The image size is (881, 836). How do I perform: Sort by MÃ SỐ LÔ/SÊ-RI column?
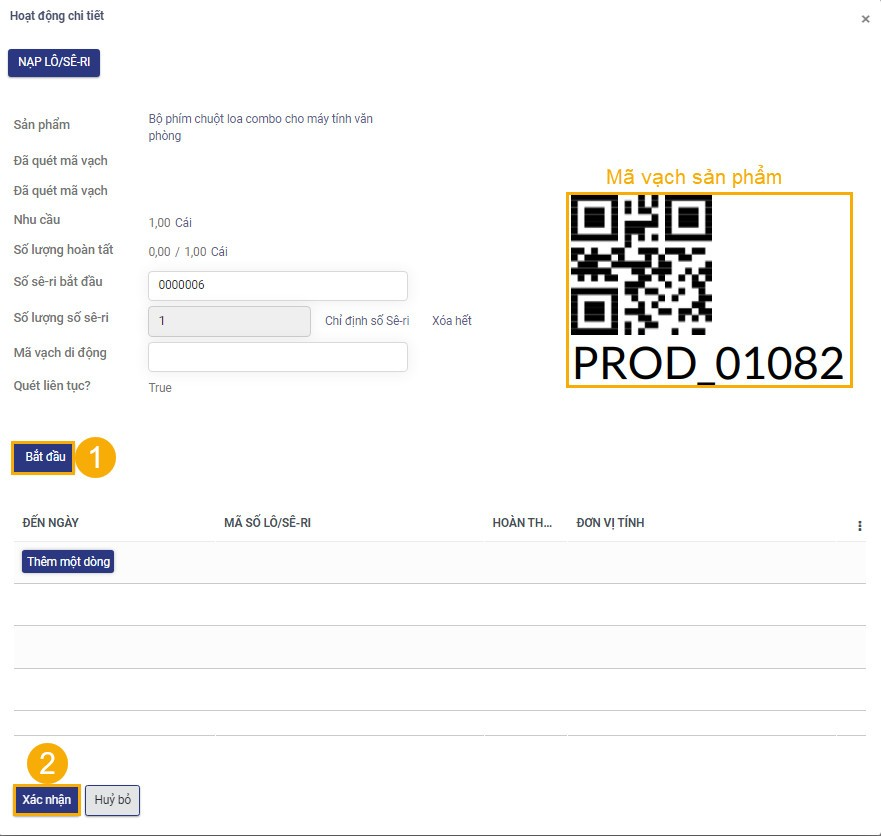267,523
